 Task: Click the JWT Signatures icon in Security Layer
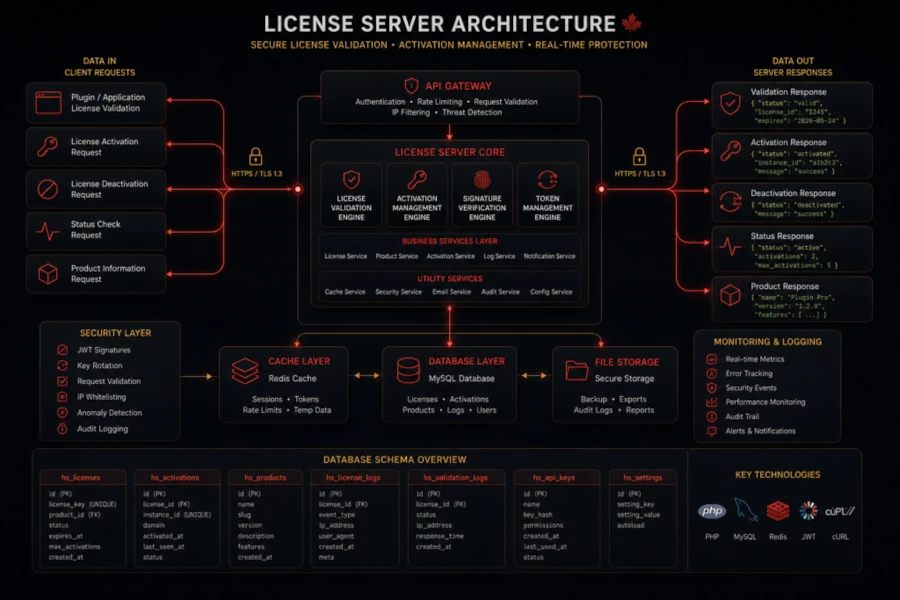click(x=63, y=350)
